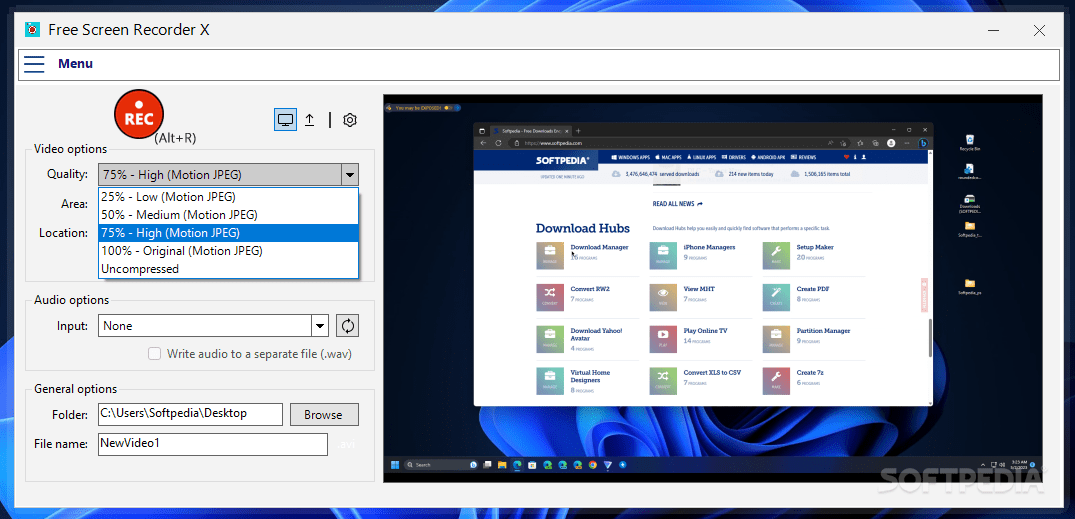Click the Browse button
This screenshot has height=519, width=1075.
pyautogui.click(x=324, y=415)
